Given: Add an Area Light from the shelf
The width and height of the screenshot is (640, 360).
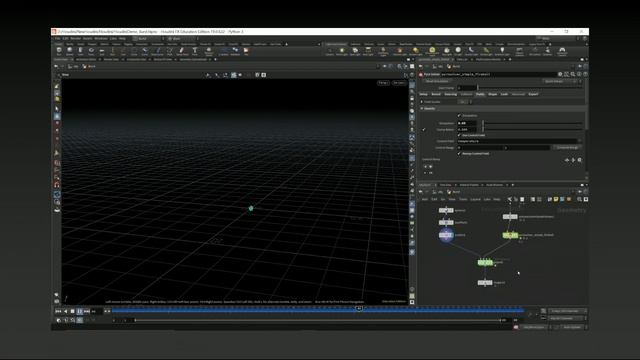Looking at the screenshot, I should pyautogui.click(x=368, y=51).
